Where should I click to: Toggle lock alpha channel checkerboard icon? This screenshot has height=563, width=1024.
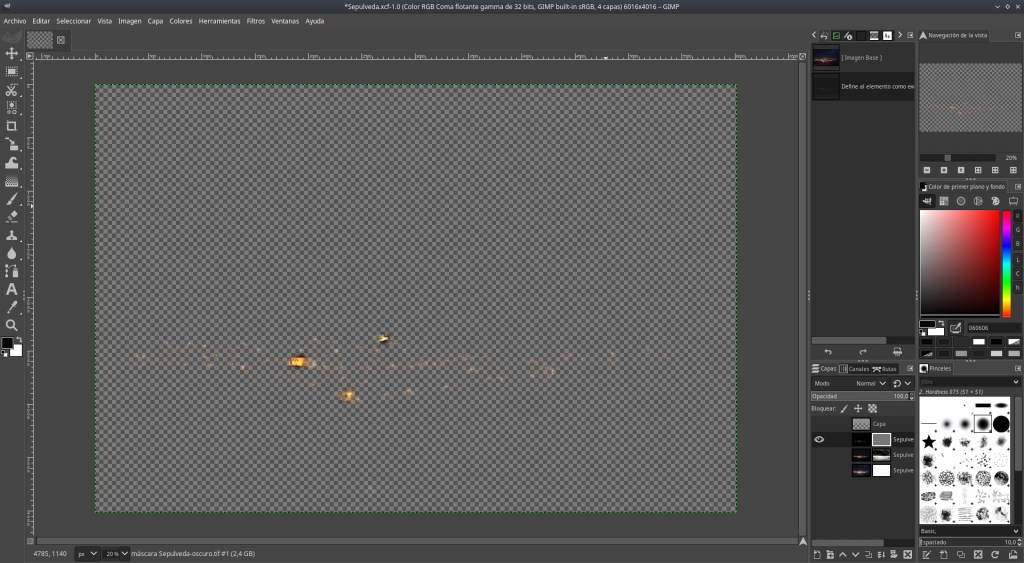872,408
